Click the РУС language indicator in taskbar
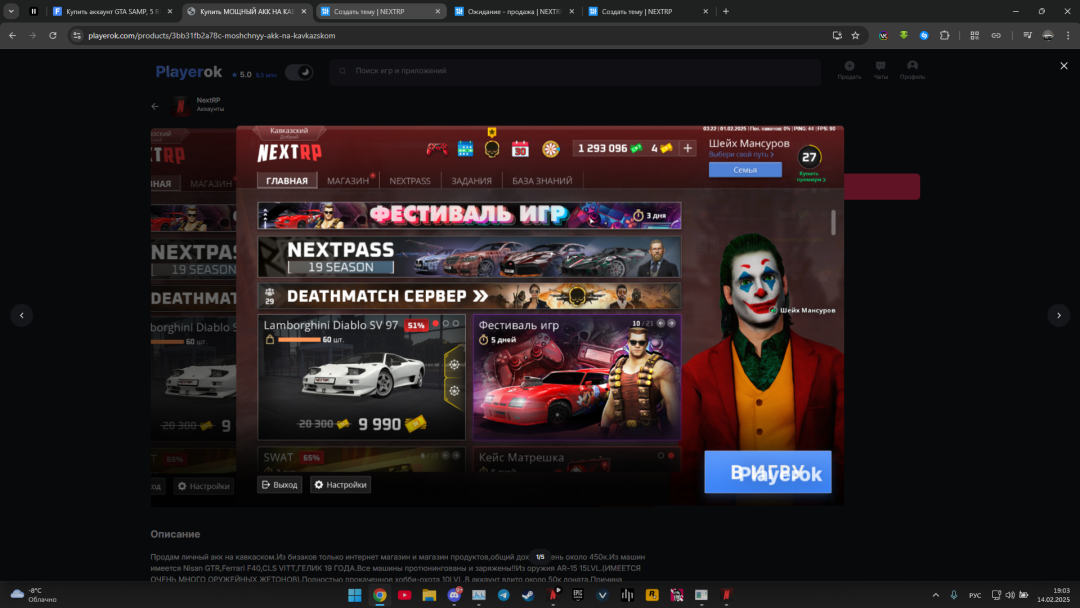Viewport: 1080px width, 608px height. [975, 595]
